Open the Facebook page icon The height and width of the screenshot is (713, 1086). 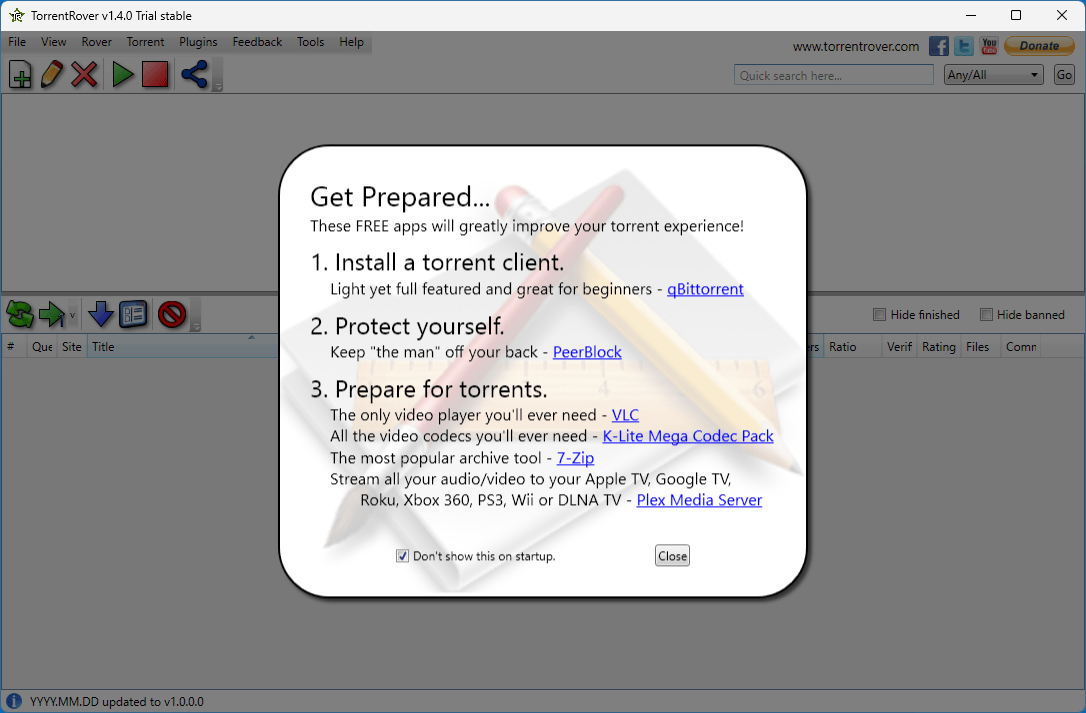(x=938, y=46)
